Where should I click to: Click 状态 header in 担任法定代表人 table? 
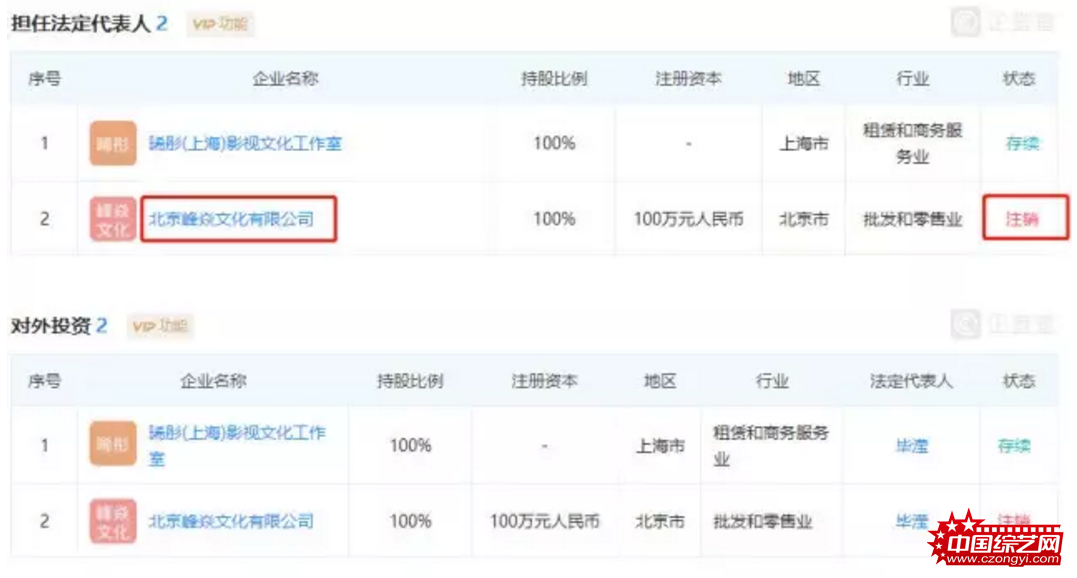click(x=1019, y=79)
